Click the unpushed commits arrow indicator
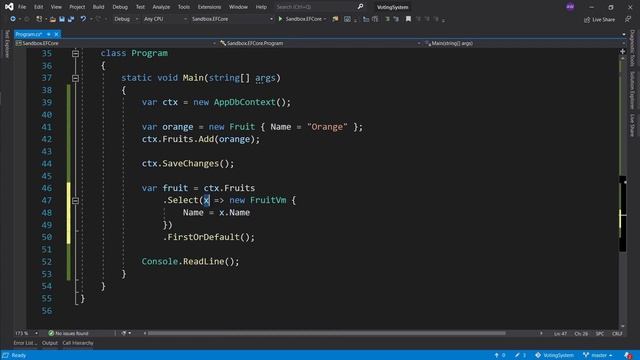Screen dimensions: 640x360 pyautogui.click(x=500, y=355)
